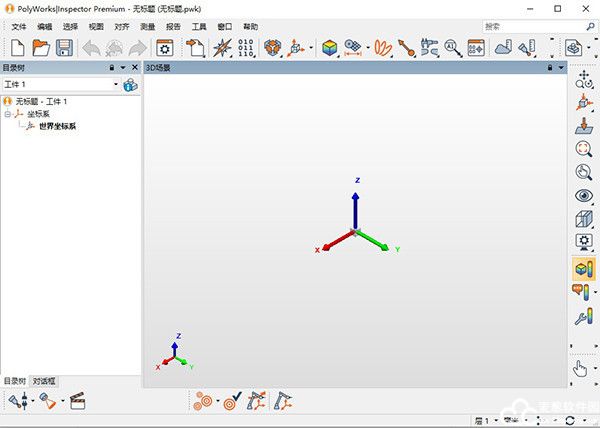600x428 pixels.
Task: Toggle the 3D scene panel lock icon
Action: coord(550,68)
